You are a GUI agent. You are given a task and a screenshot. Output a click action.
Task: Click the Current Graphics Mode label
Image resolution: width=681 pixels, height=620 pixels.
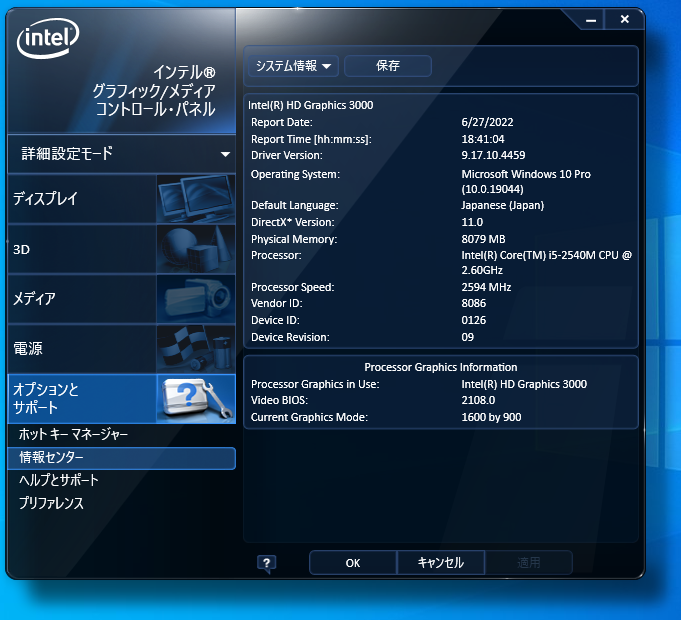309,417
